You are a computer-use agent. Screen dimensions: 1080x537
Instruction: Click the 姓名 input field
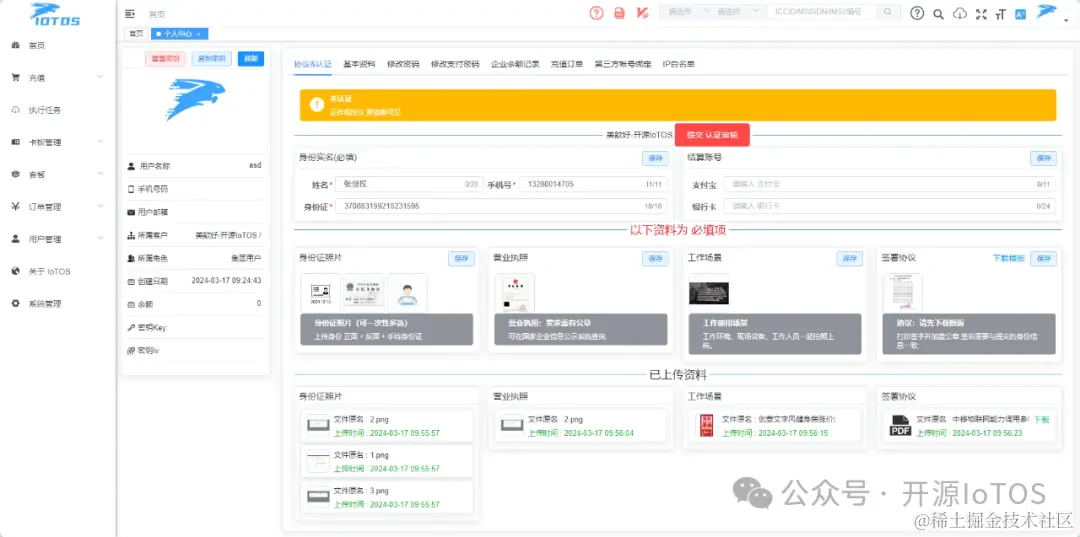click(408, 185)
